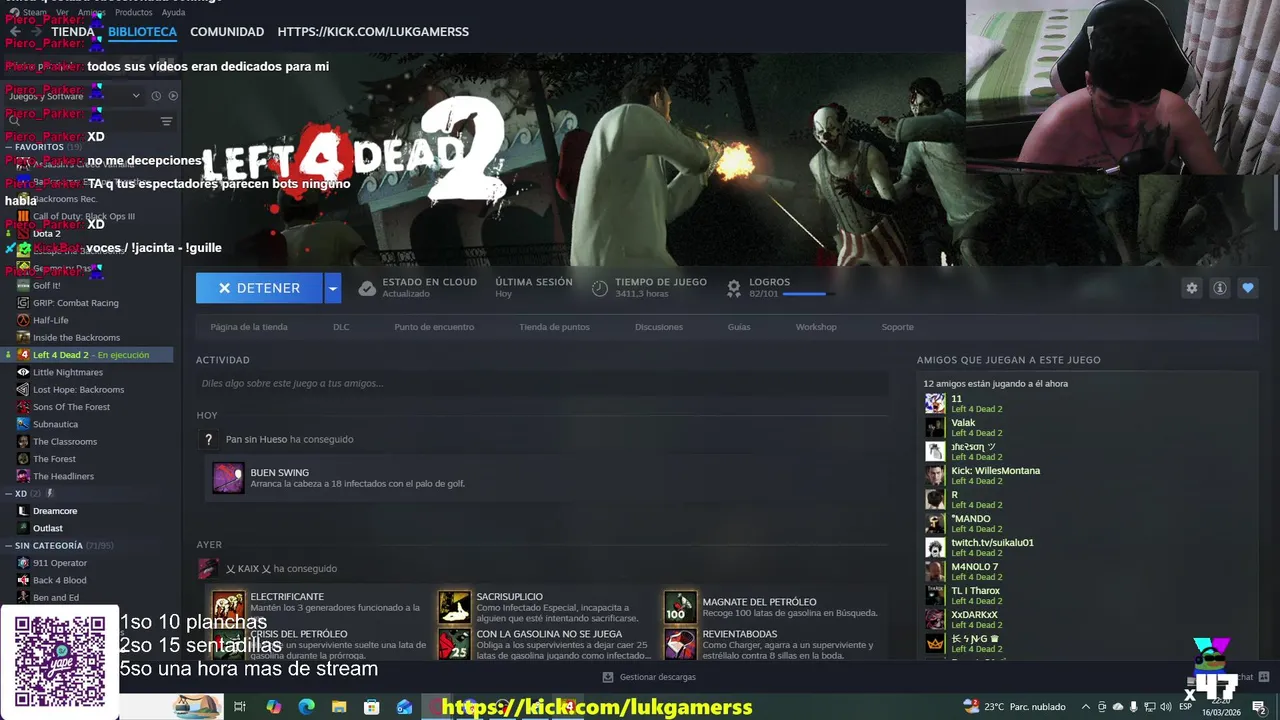Viewport: 1280px width, 720px height.
Task: Select Sons Of The Forest in sidebar
Action: (x=71, y=407)
